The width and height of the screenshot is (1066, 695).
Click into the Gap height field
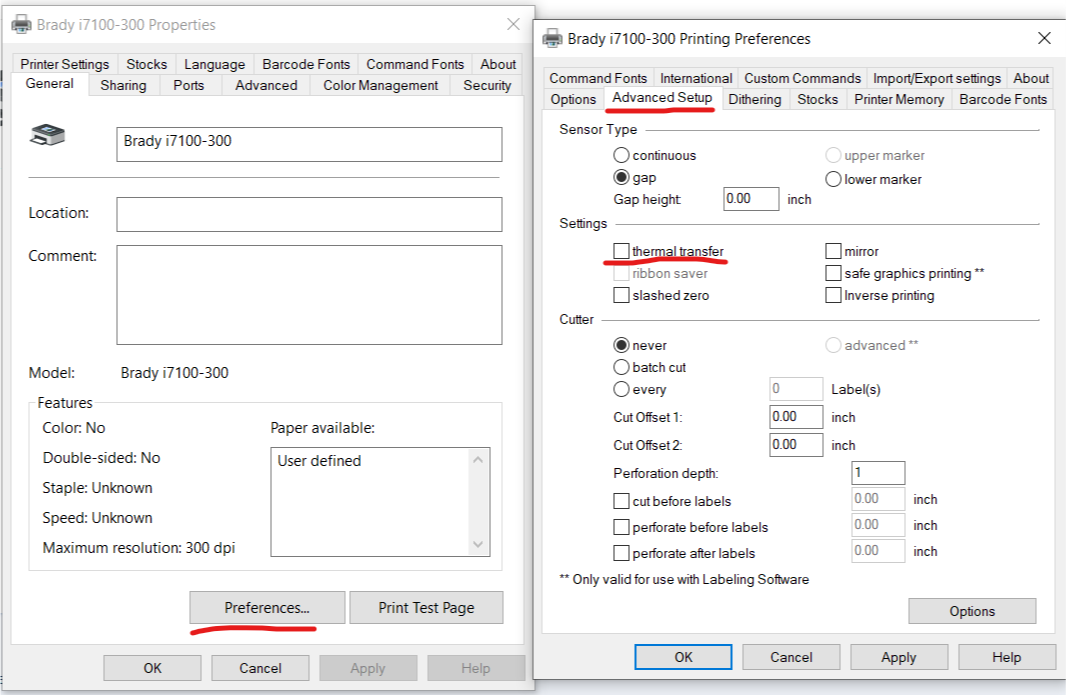[x=751, y=199]
